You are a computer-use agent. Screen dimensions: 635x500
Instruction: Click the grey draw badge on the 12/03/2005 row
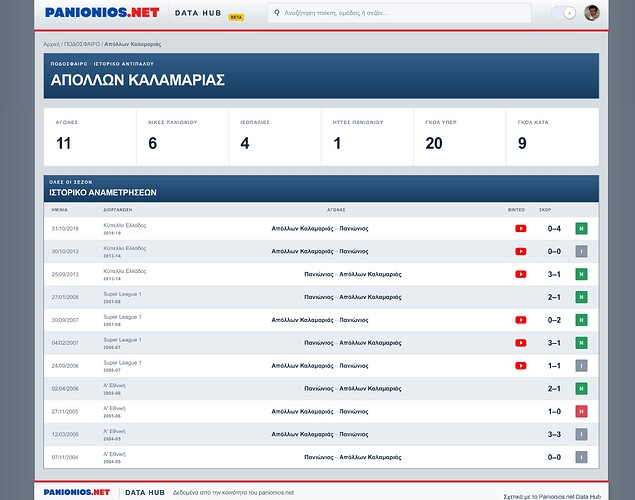tap(581, 434)
